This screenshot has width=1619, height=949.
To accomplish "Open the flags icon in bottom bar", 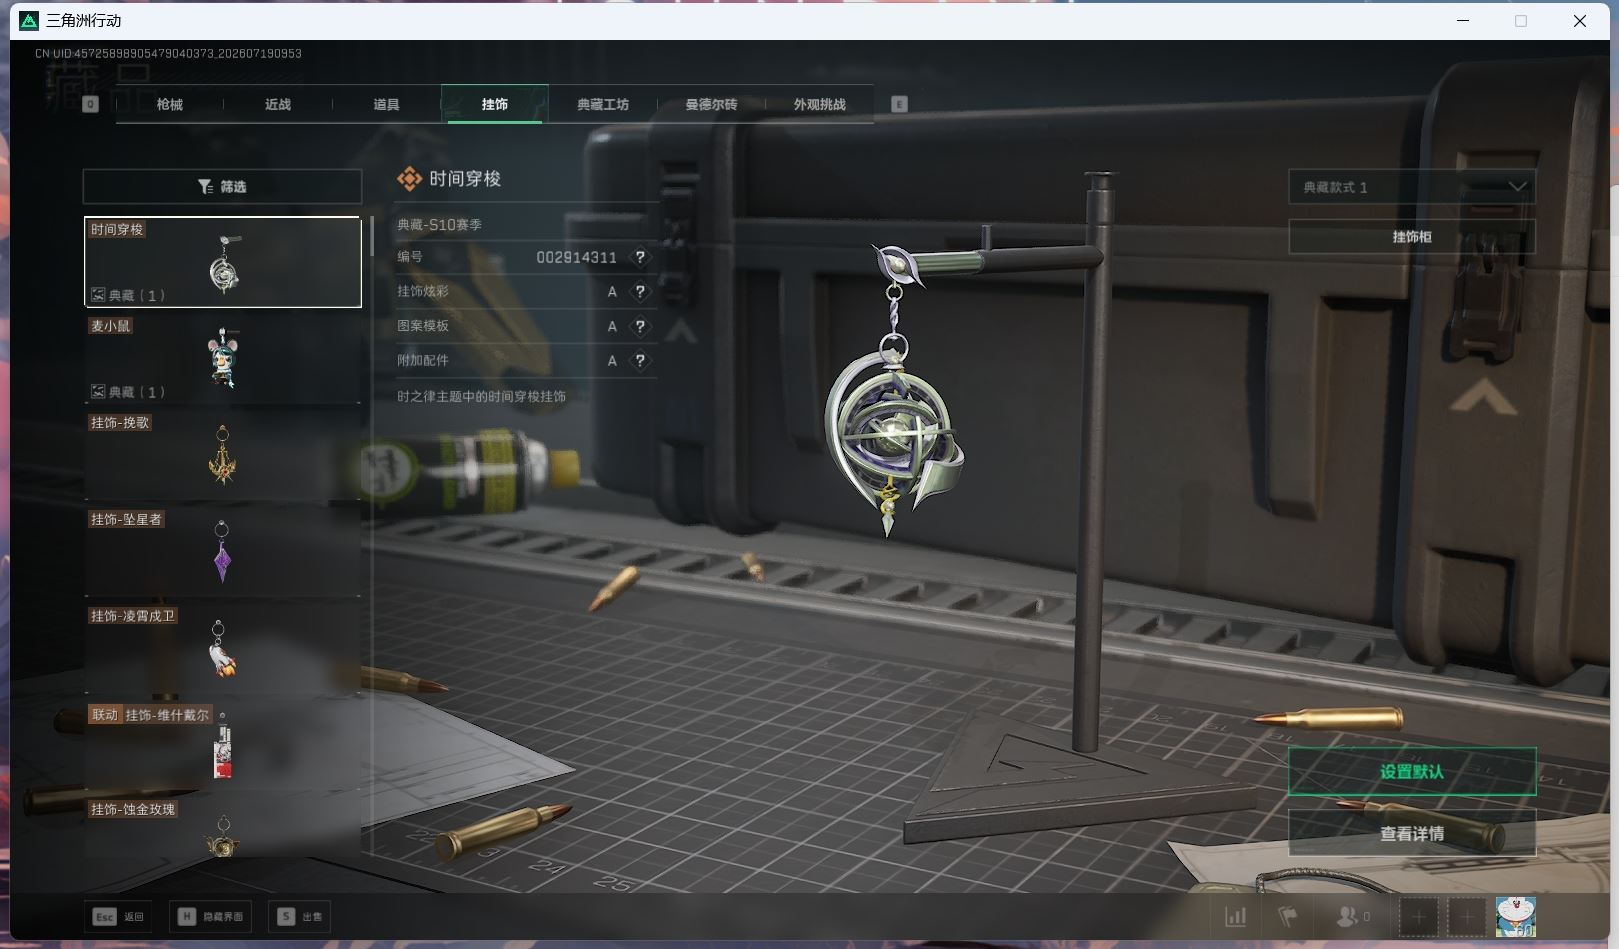I will coord(1288,916).
